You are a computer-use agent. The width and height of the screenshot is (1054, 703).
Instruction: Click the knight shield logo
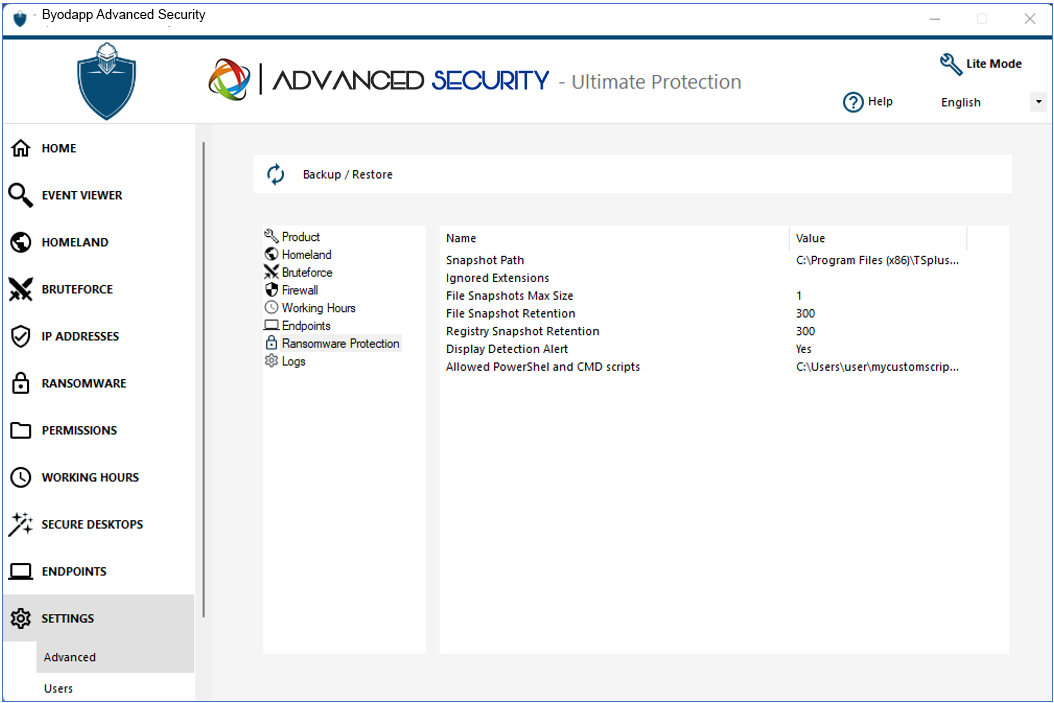106,81
